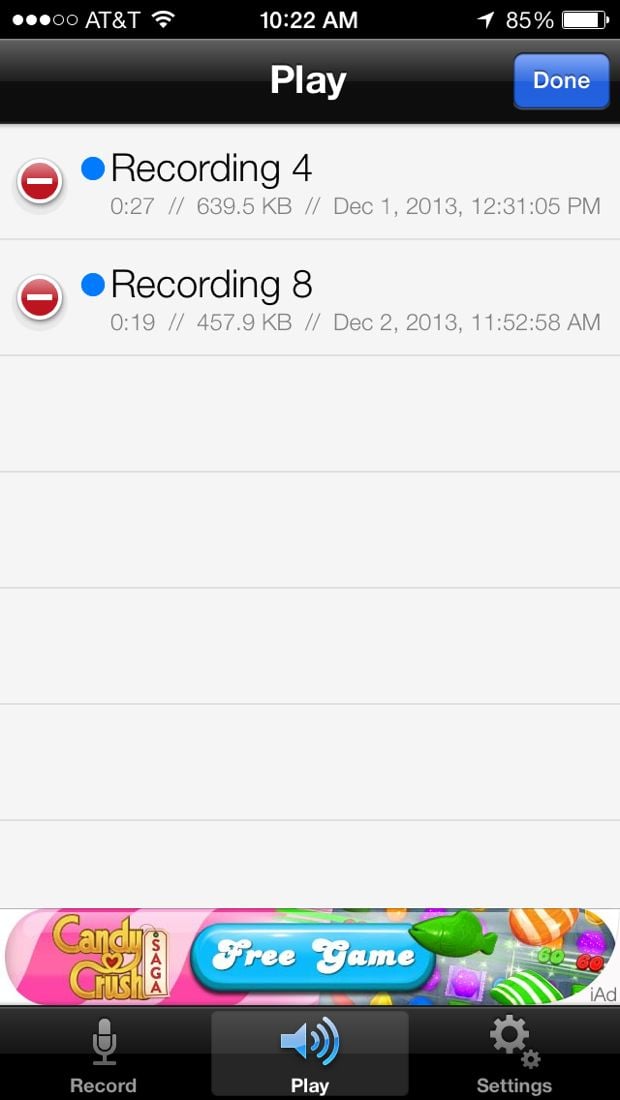Tap the microphone icon in the tab bar
The image size is (620, 1100).
tap(104, 1042)
